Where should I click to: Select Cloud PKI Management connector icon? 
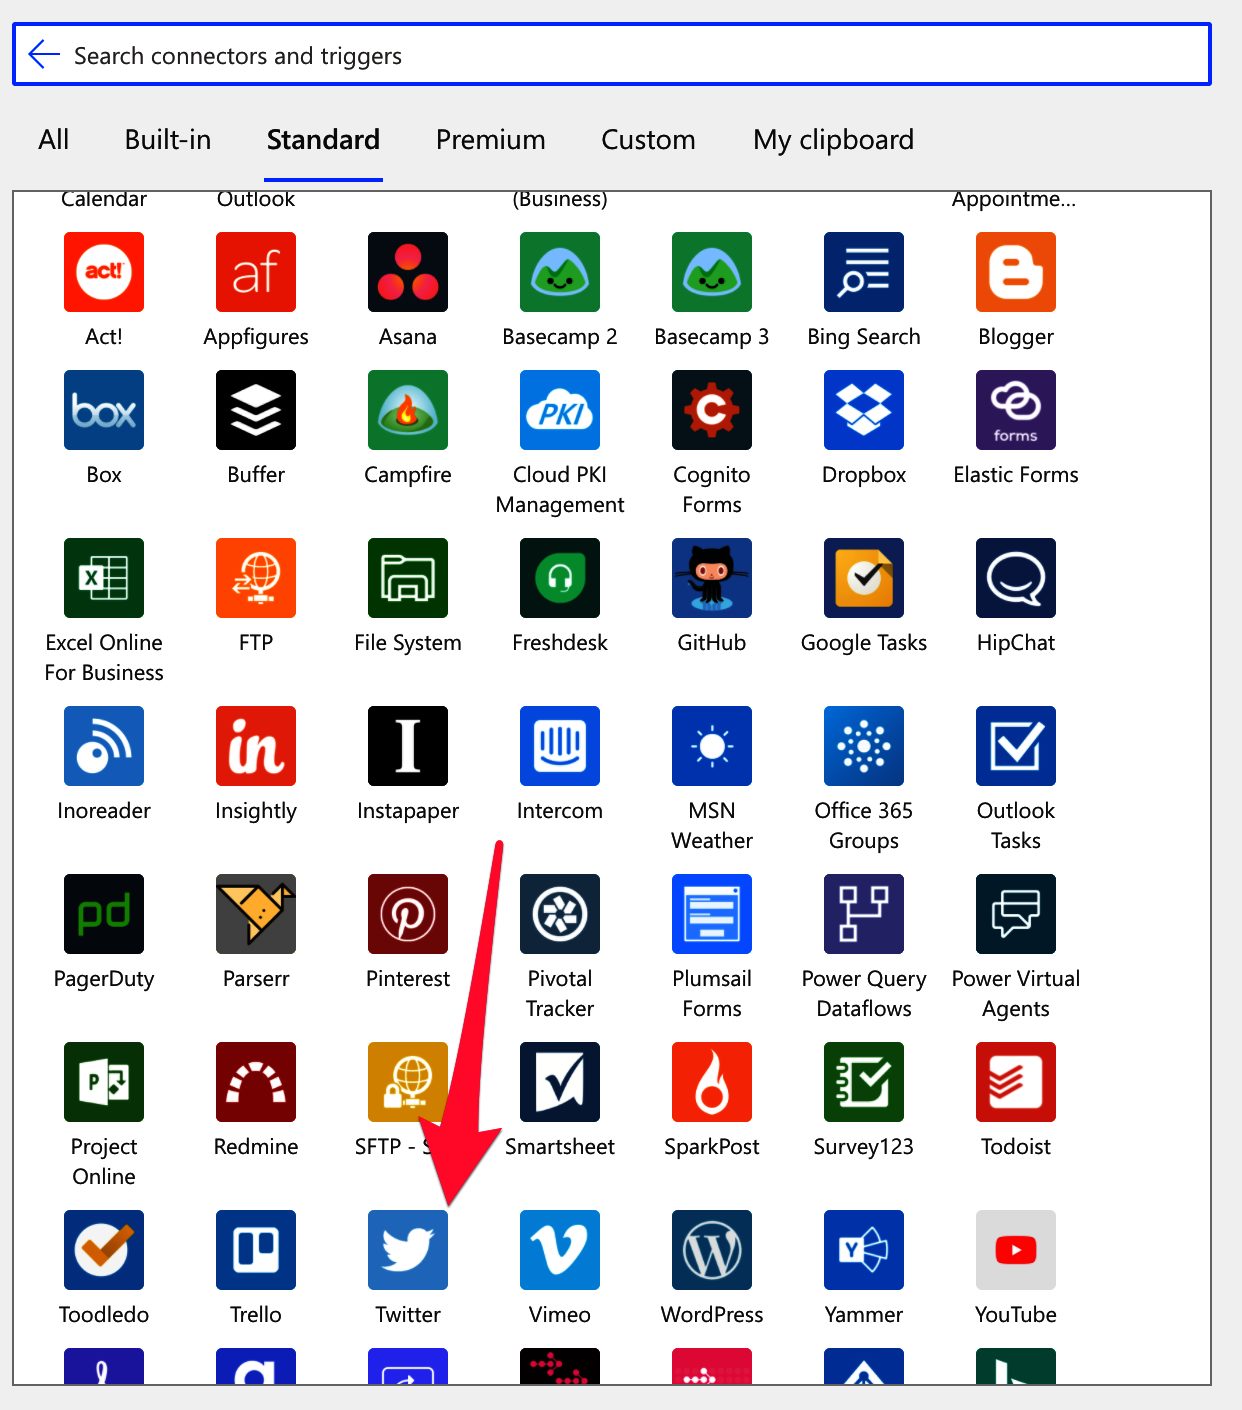click(x=560, y=410)
